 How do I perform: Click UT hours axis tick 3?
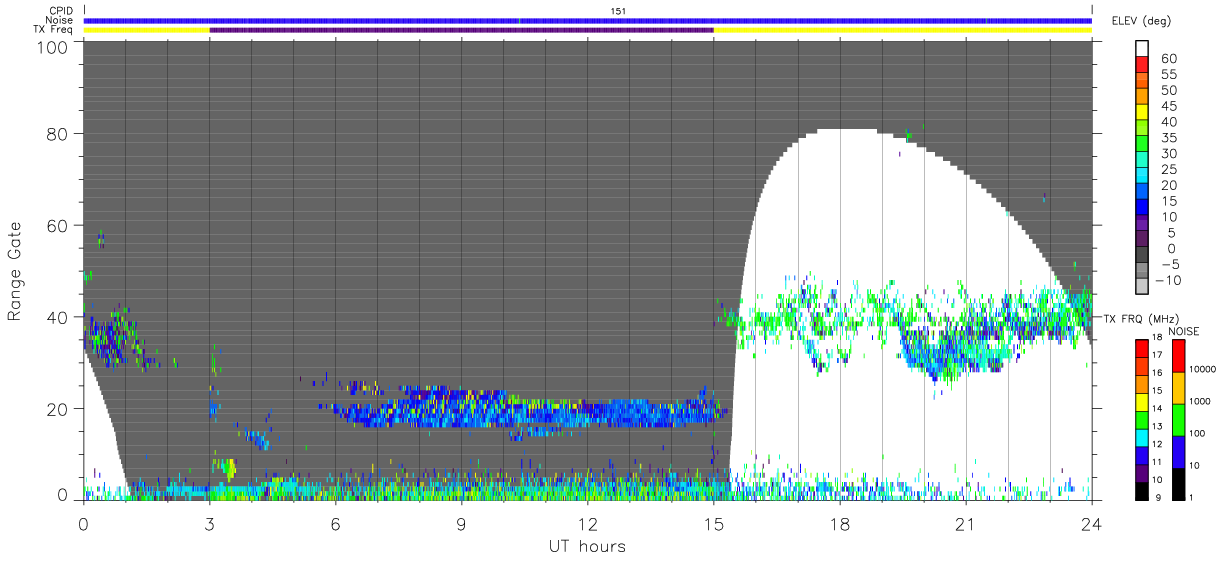(209, 523)
